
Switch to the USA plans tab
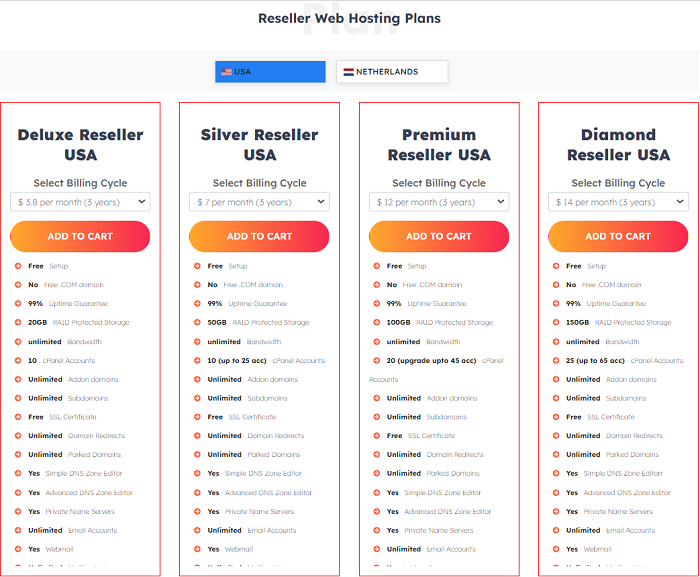270,72
